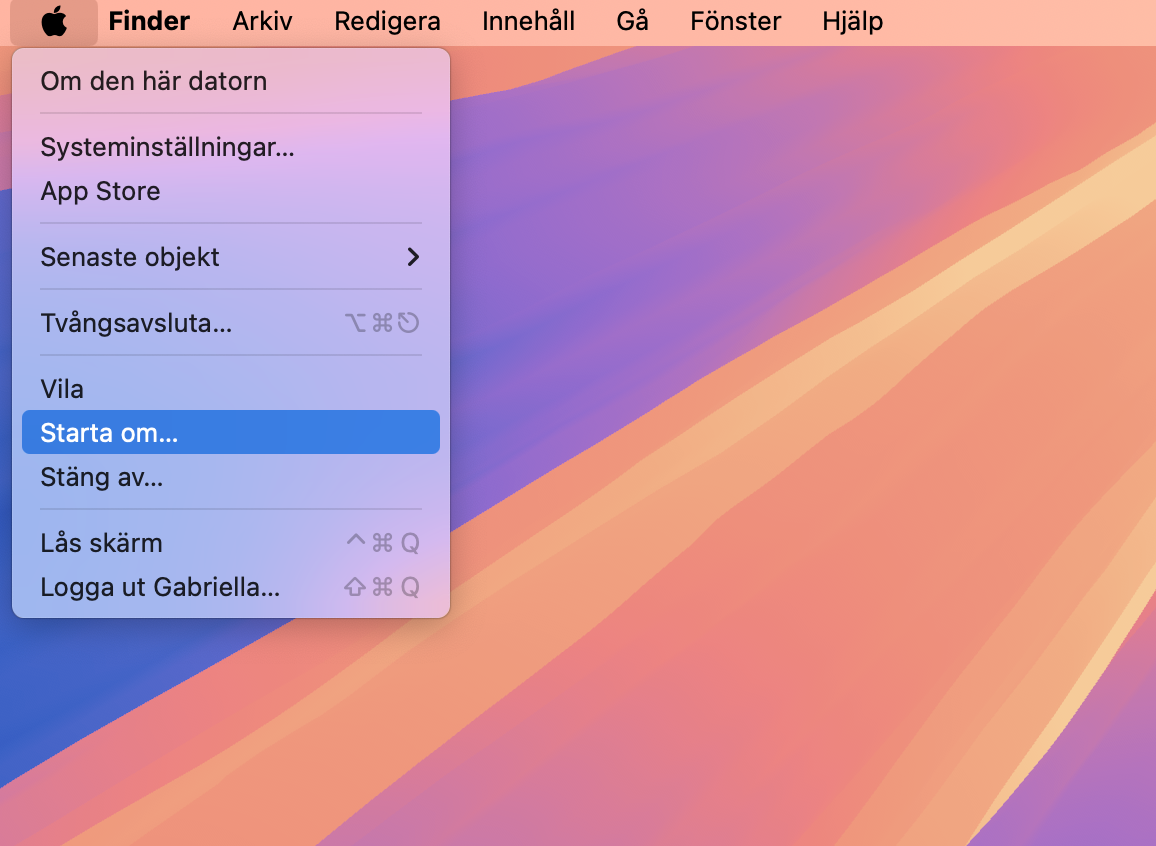Click the Apple logo menu icon
1156x846 pixels.
(x=54, y=22)
